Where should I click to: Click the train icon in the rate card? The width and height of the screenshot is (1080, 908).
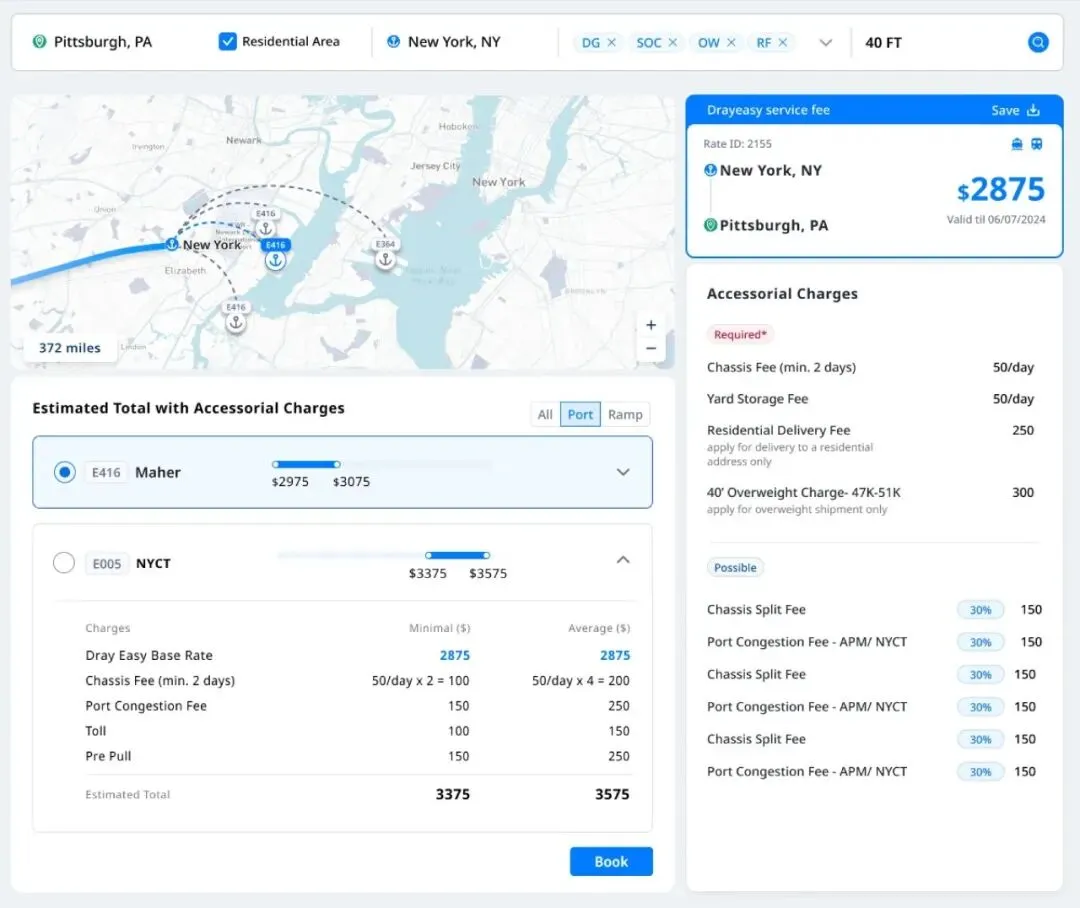(x=1037, y=144)
